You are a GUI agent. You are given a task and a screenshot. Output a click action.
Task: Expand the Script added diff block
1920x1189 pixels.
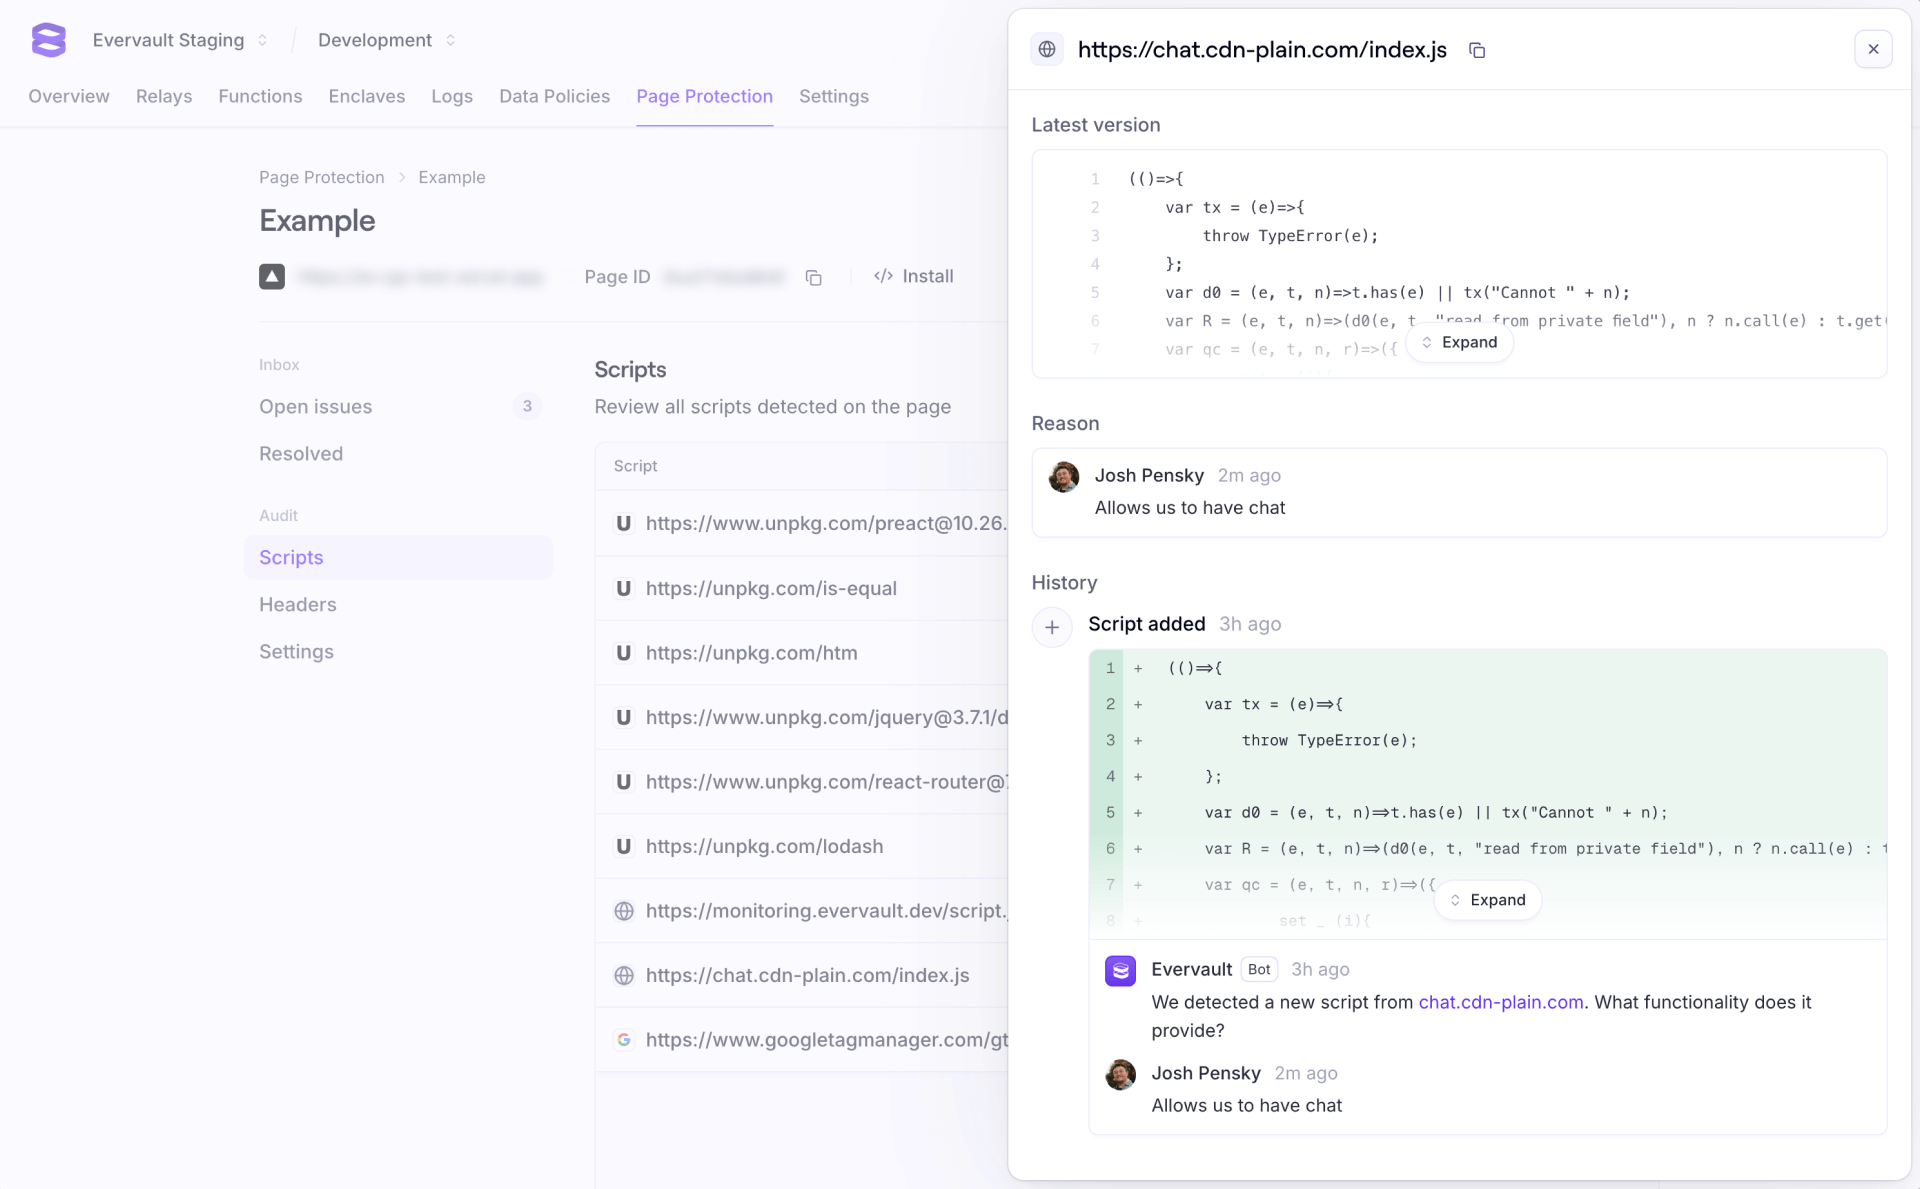1487,900
